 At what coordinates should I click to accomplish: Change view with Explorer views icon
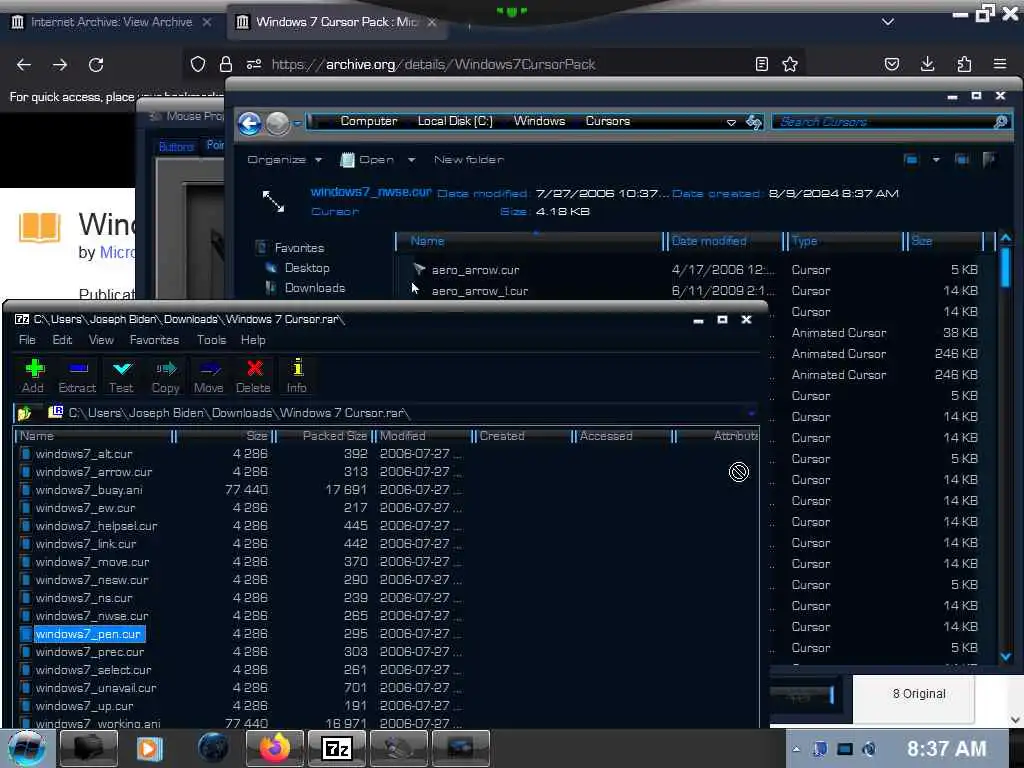click(910, 159)
